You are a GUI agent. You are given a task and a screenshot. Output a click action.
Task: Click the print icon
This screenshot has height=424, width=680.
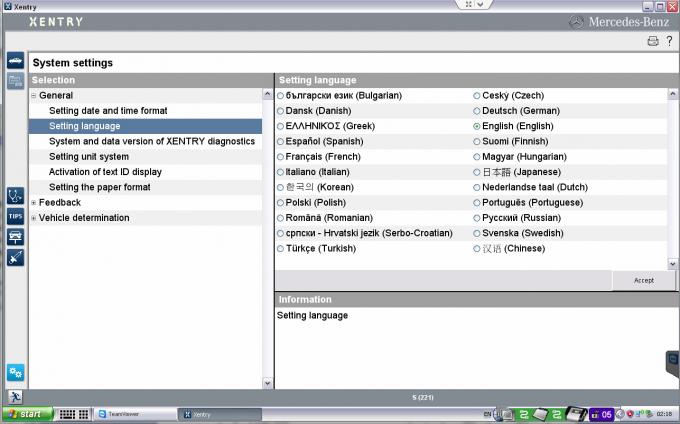653,41
